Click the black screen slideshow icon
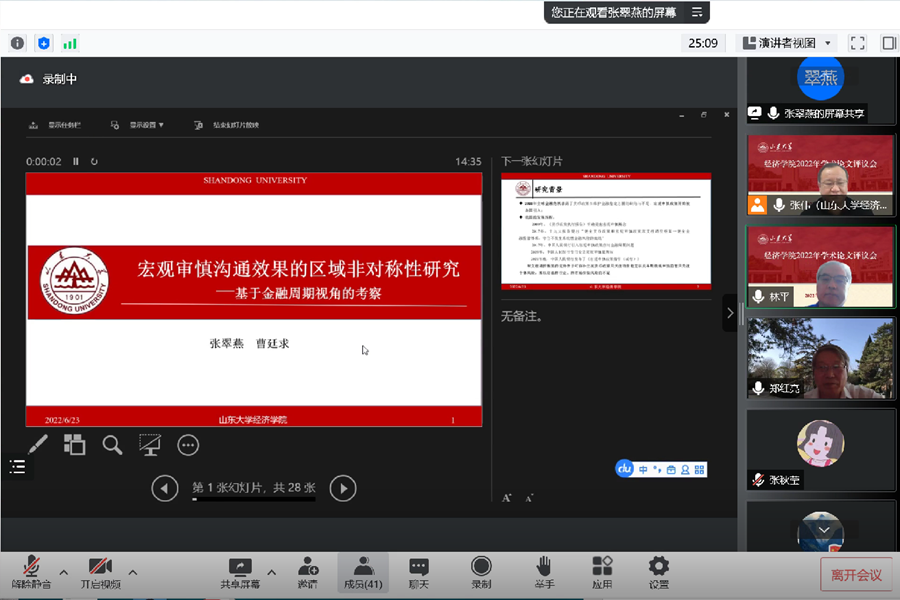The image size is (900, 600). pyautogui.click(x=150, y=445)
